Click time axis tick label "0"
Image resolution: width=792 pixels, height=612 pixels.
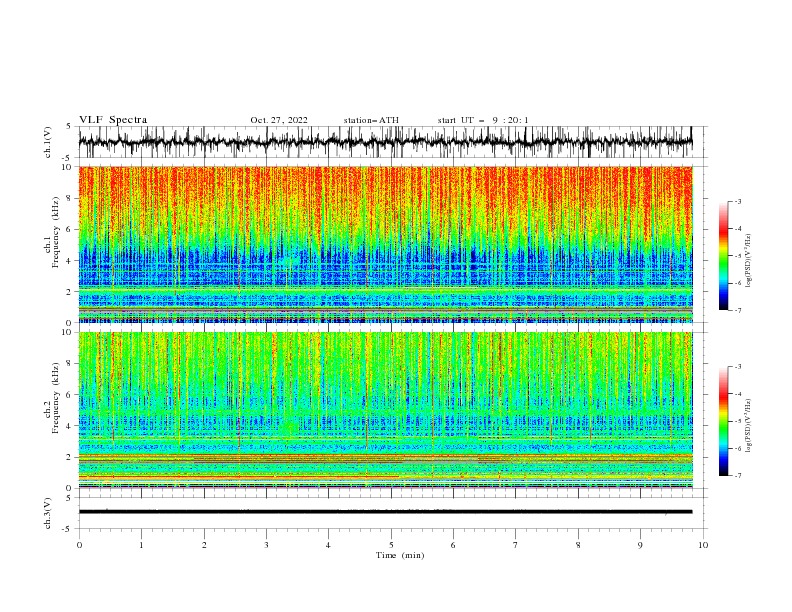click(79, 545)
